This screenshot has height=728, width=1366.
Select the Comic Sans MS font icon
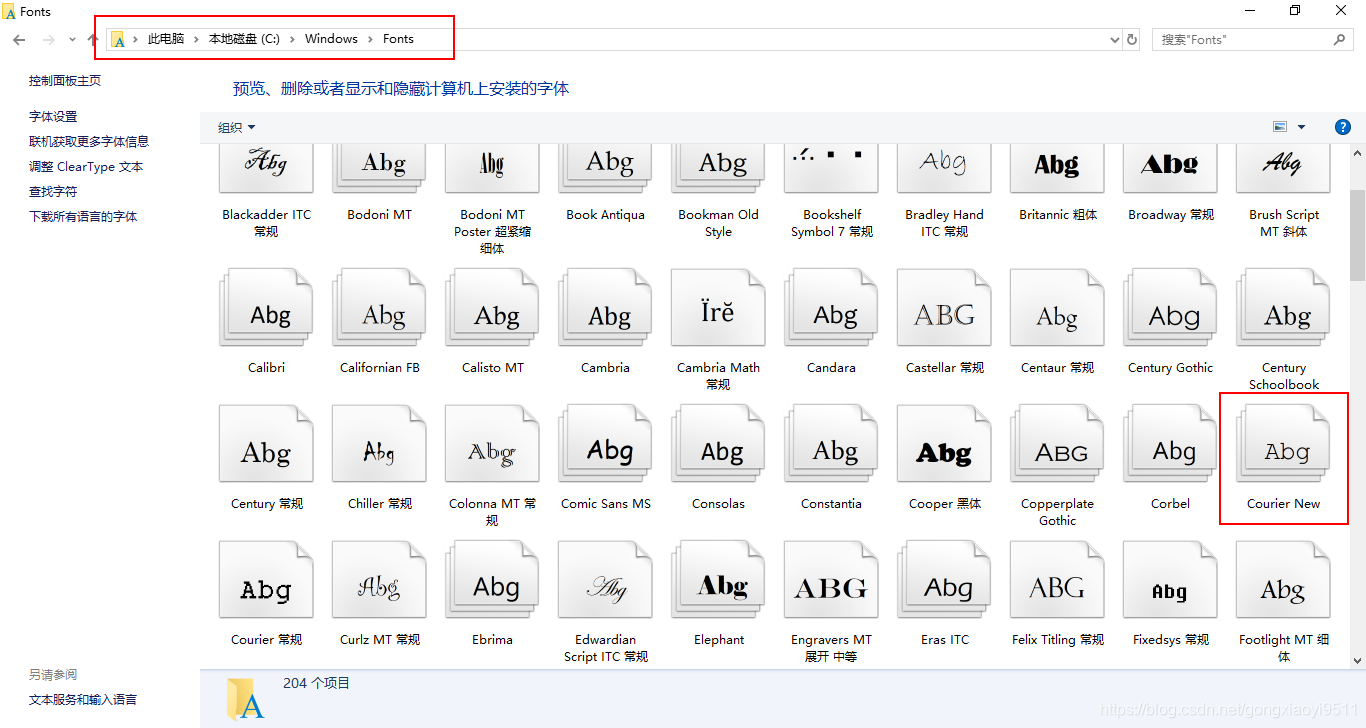605,443
